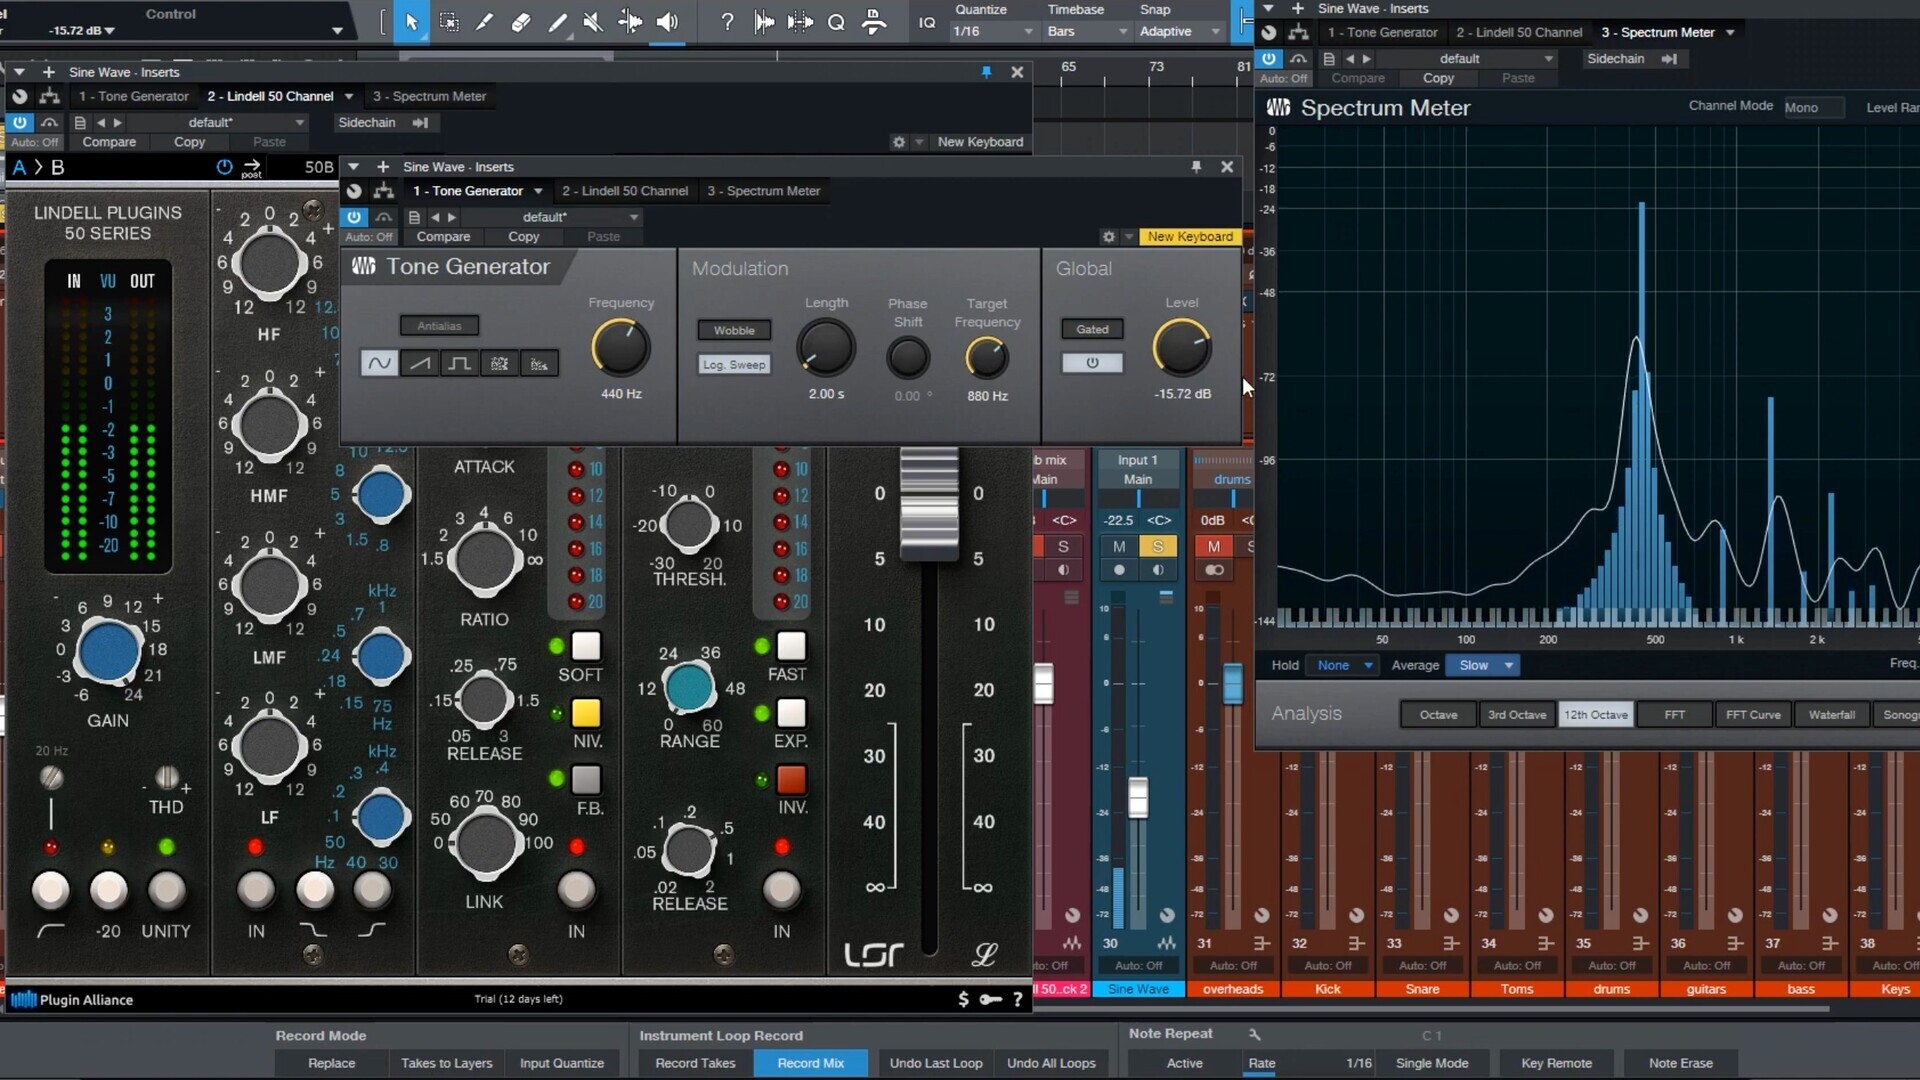
Task: Select the sine waveform in Tone Generator
Action: (x=379, y=363)
